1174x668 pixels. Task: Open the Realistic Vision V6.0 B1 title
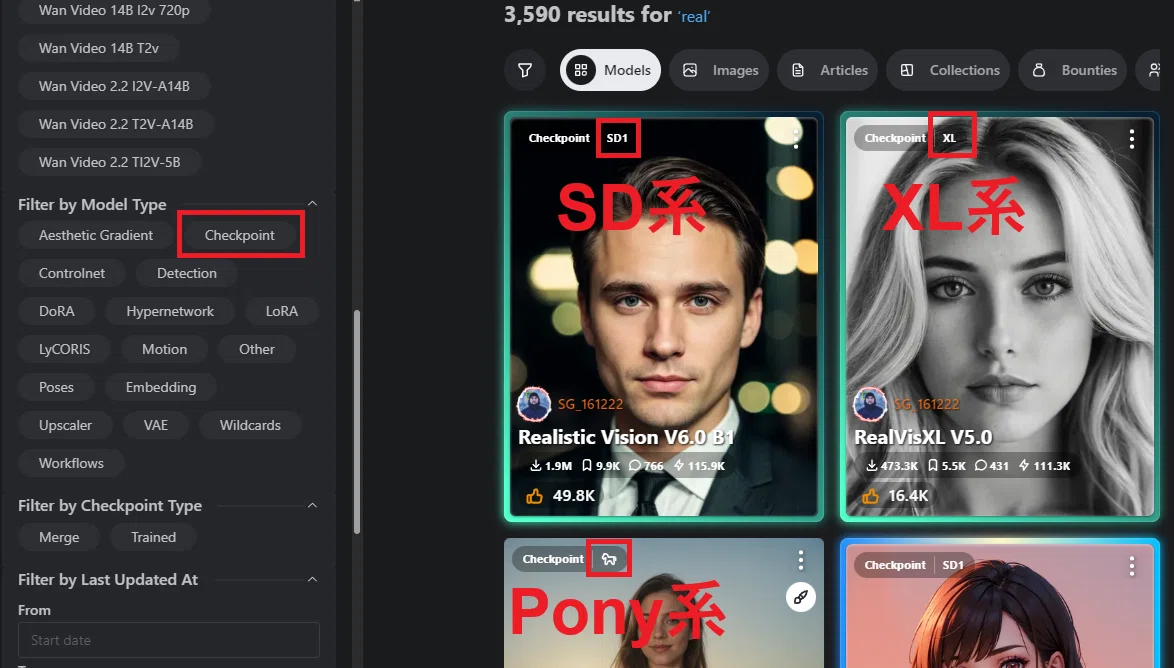click(x=626, y=437)
